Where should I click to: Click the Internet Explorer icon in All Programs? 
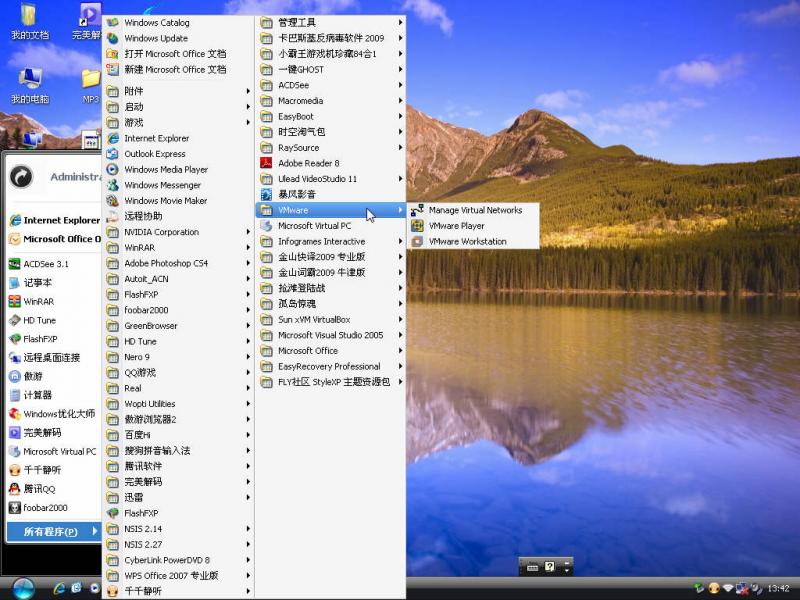[x=112, y=138]
